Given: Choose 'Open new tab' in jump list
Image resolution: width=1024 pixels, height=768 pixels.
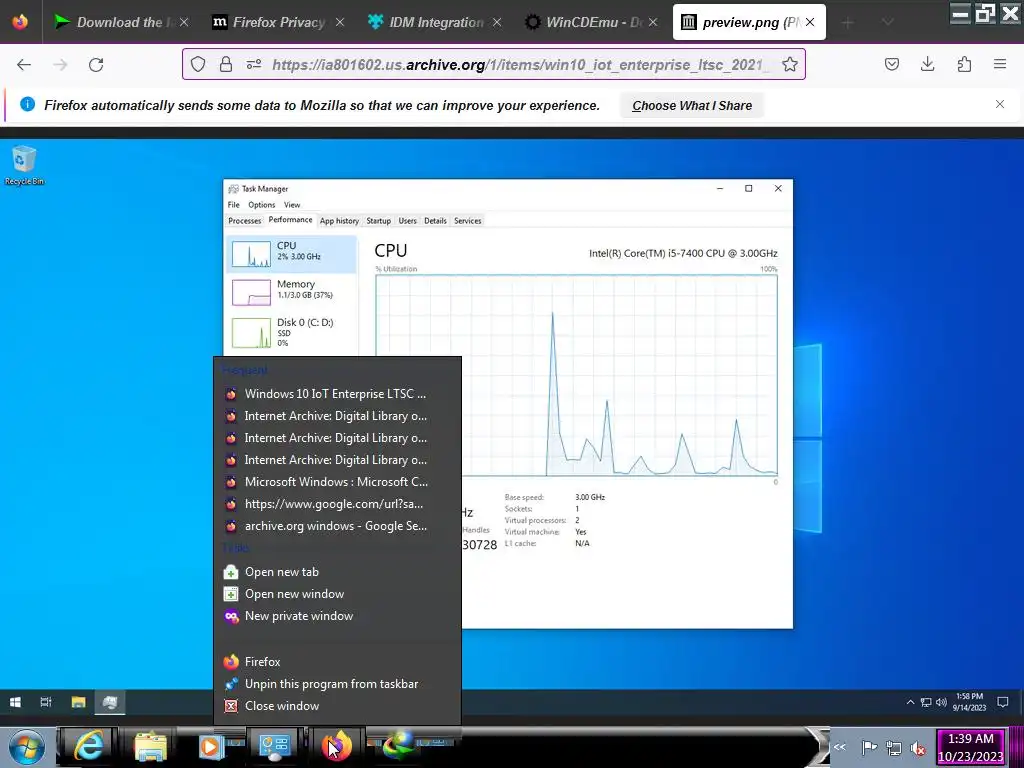Looking at the screenshot, I should click(x=337, y=572).
